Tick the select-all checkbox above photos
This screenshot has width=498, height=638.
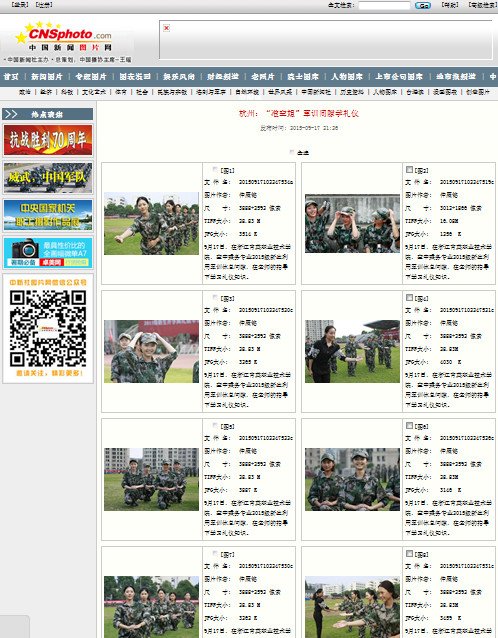point(292,152)
